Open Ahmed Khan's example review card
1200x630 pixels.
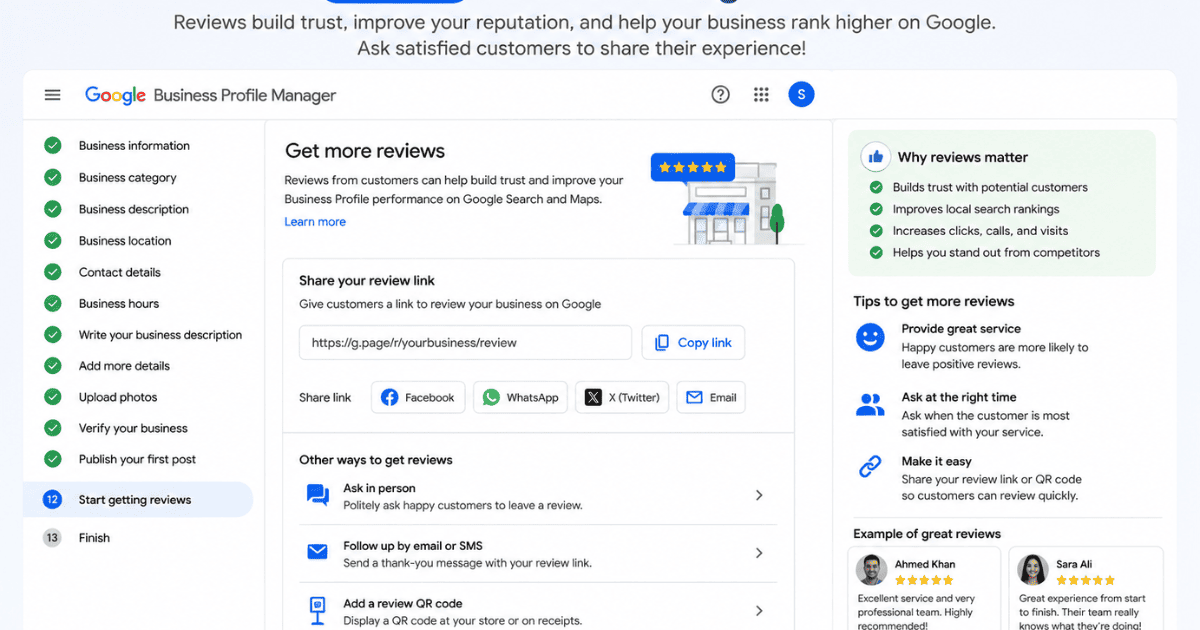(924, 588)
